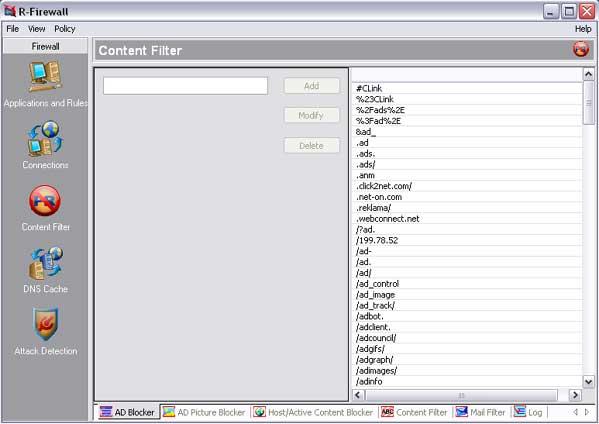599x424 pixels.
Task: Open the Policy menu
Action: tap(65, 29)
